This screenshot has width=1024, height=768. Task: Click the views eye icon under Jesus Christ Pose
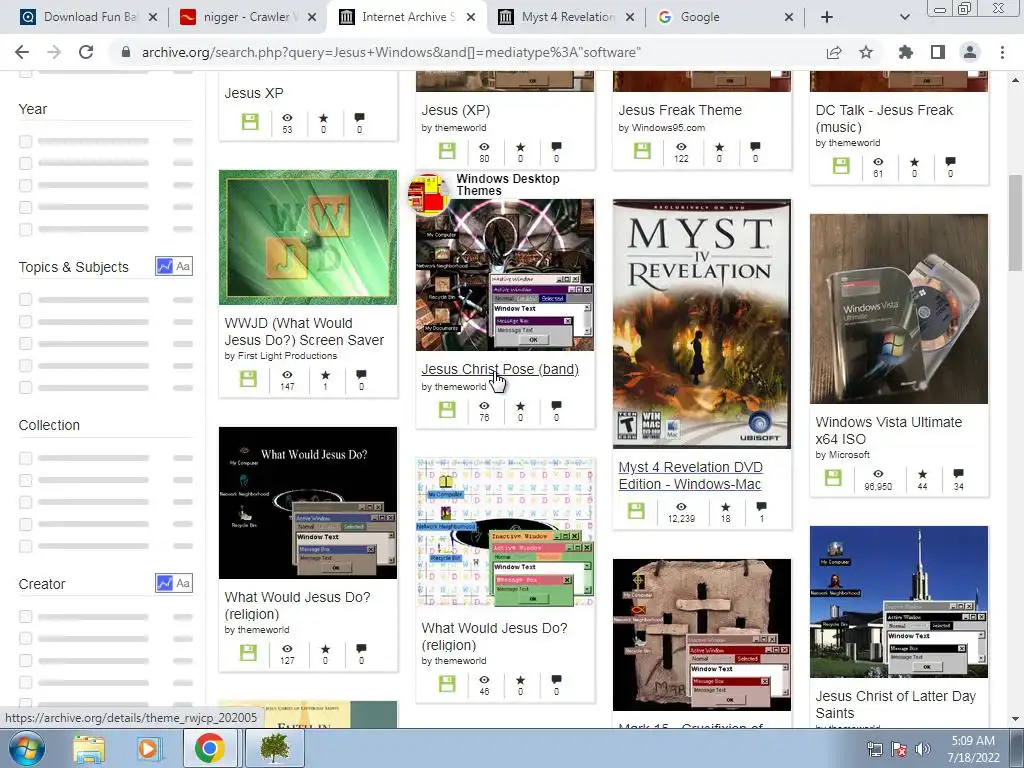click(484, 406)
